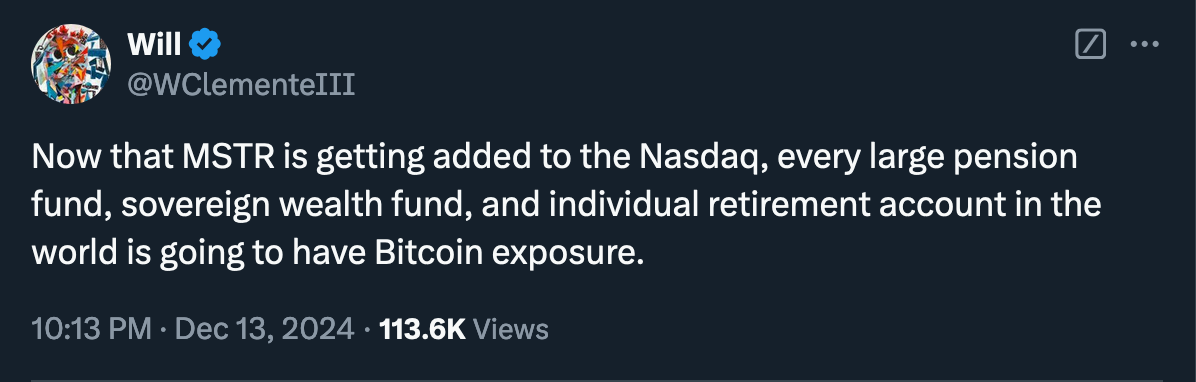The height and width of the screenshot is (382, 1196).
Task: Click the Views label
Action: pos(511,329)
